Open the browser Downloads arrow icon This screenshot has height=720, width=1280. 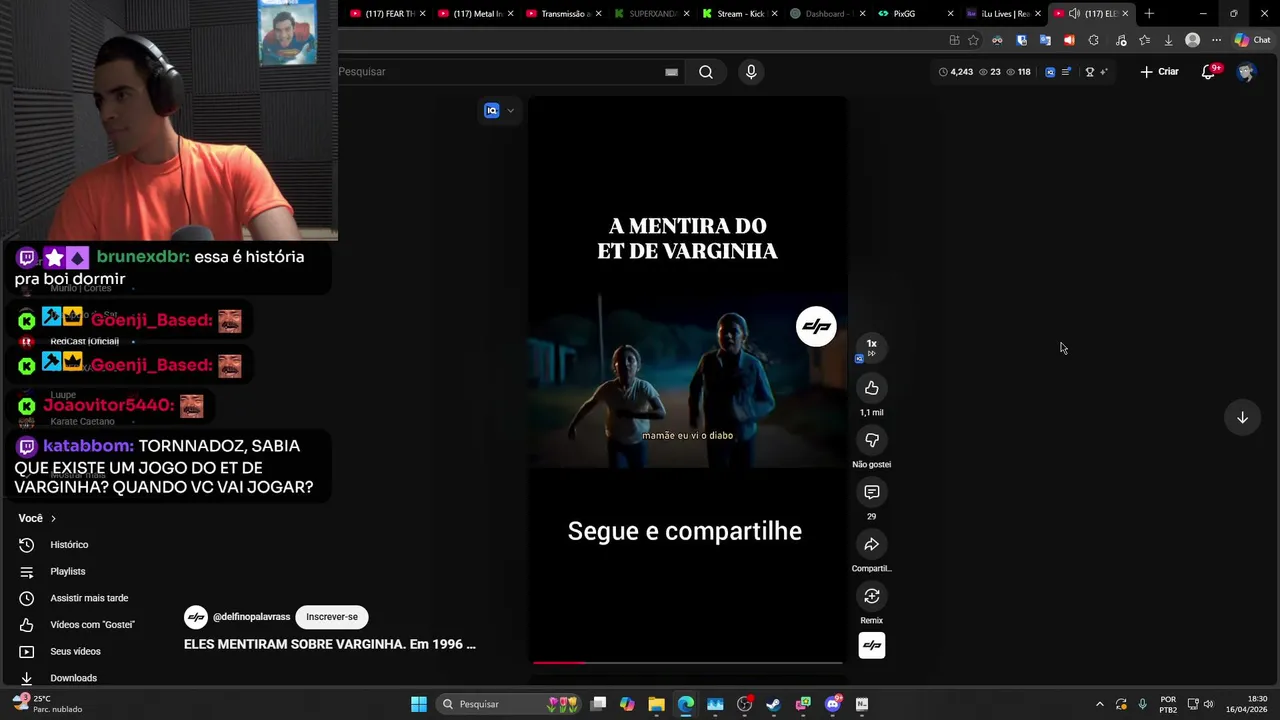[x=1168, y=40]
